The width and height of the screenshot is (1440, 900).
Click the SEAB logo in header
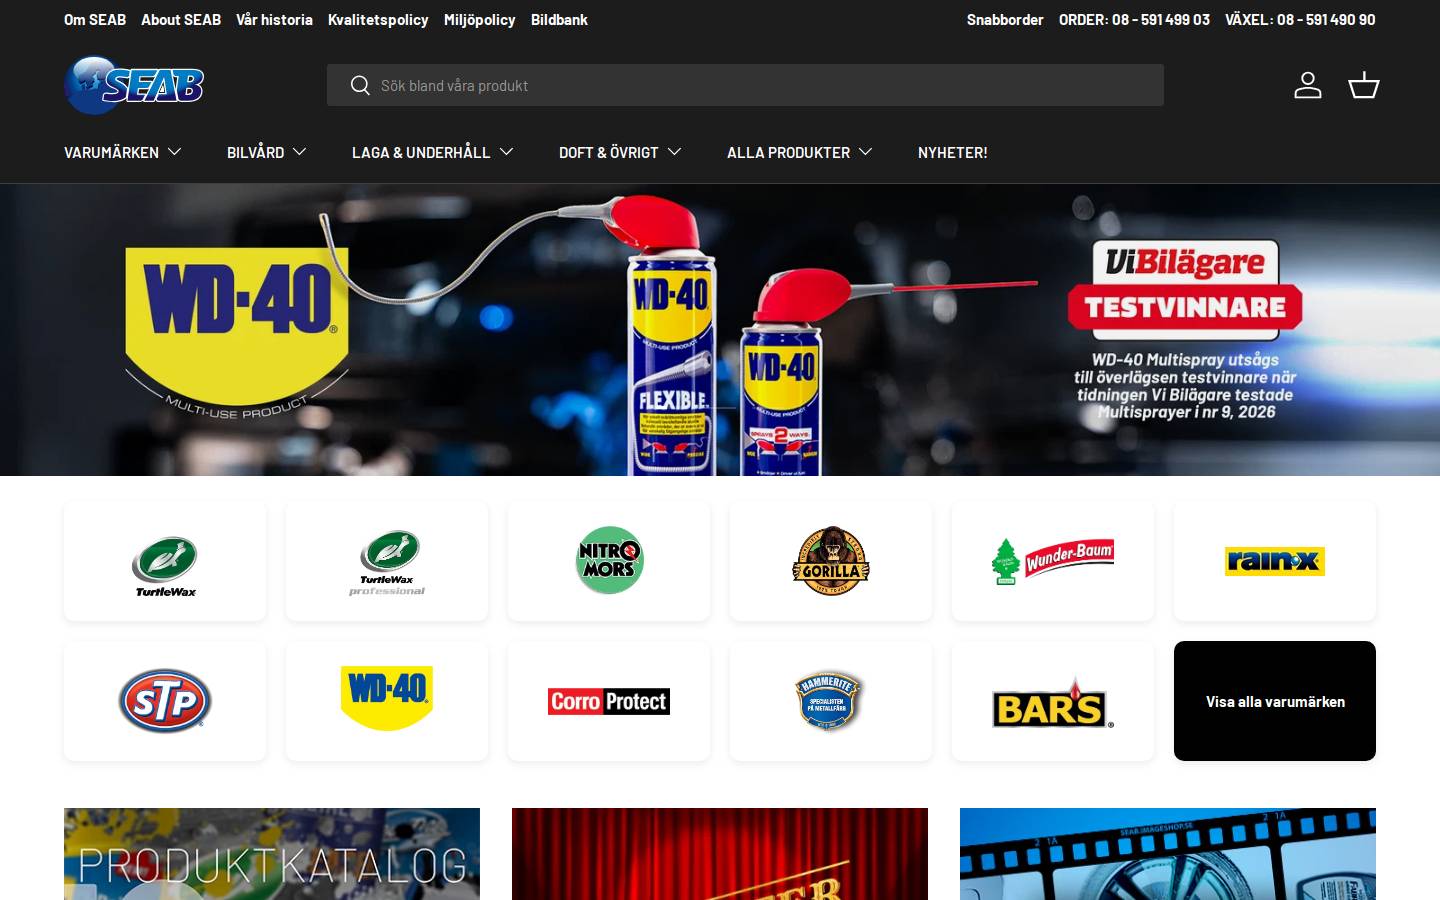pyautogui.click(x=134, y=85)
